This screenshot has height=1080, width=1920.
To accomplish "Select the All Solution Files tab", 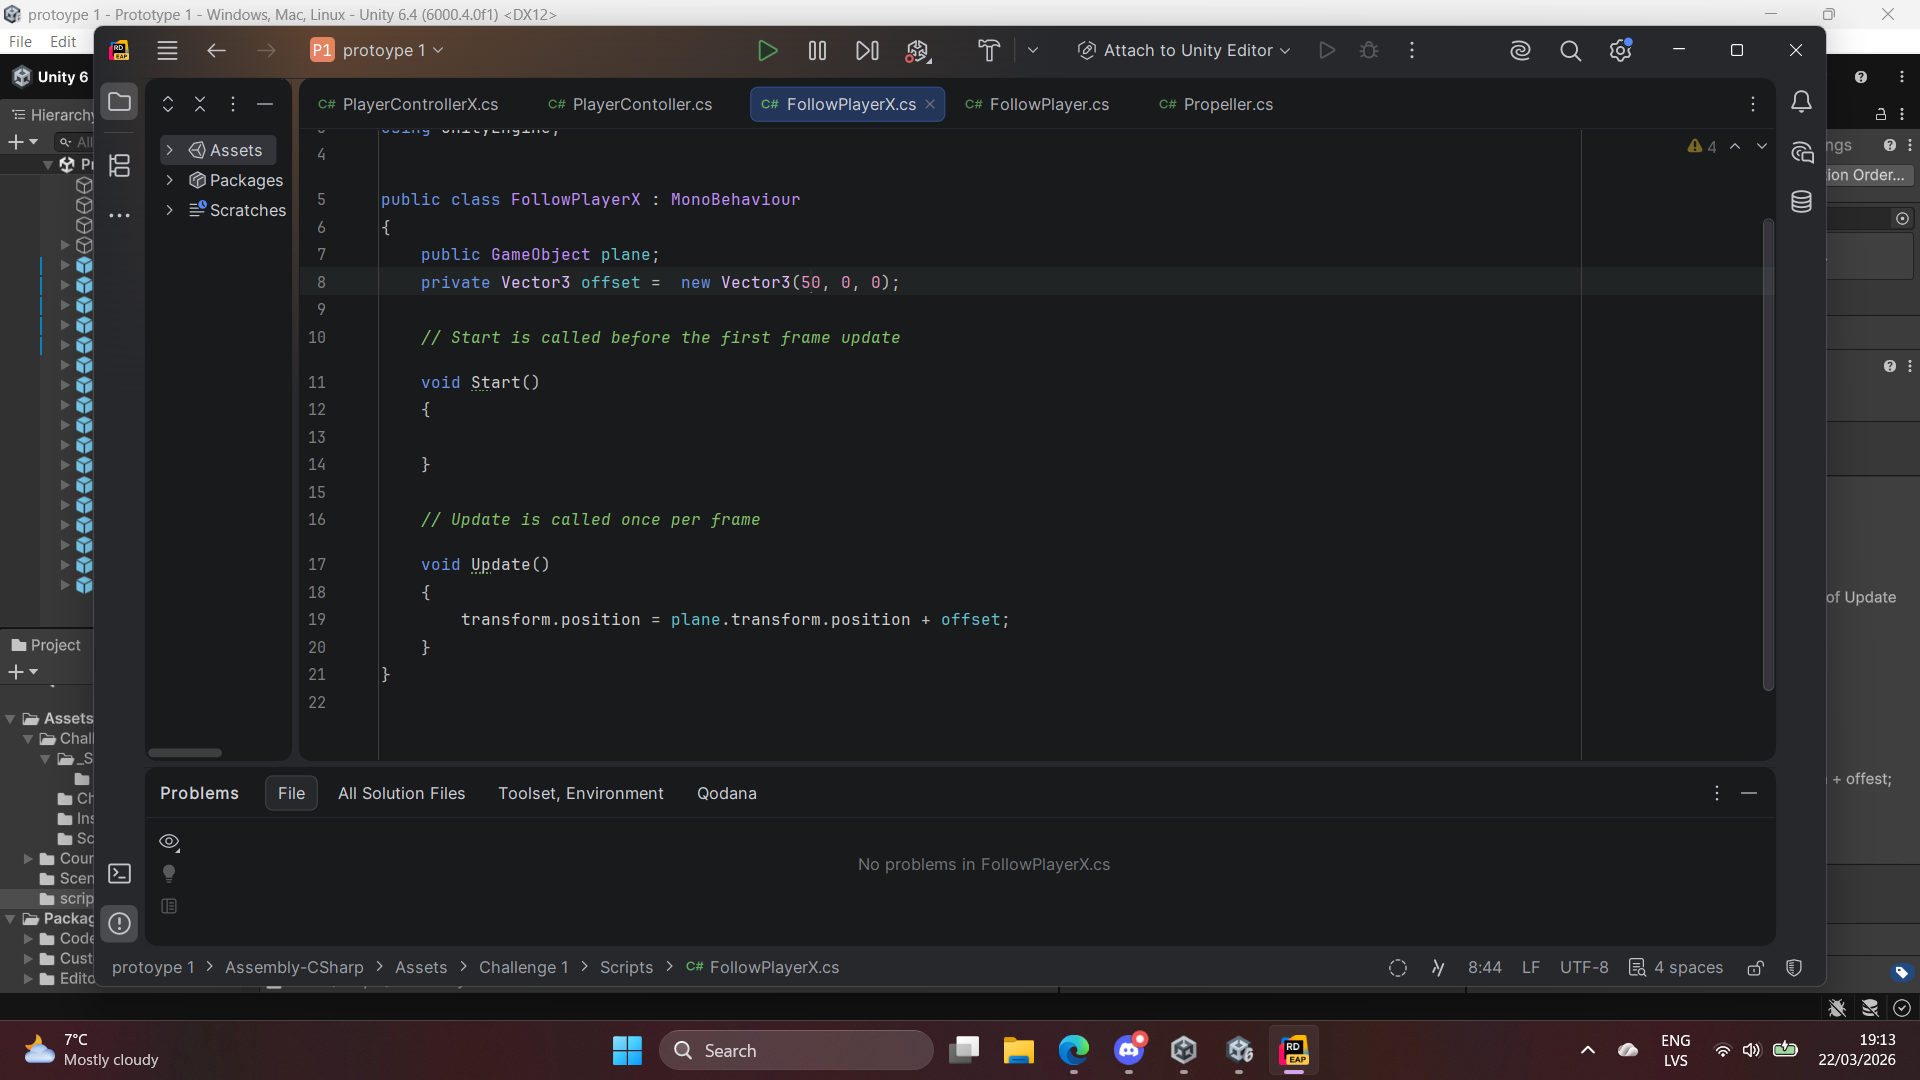I will tap(401, 794).
